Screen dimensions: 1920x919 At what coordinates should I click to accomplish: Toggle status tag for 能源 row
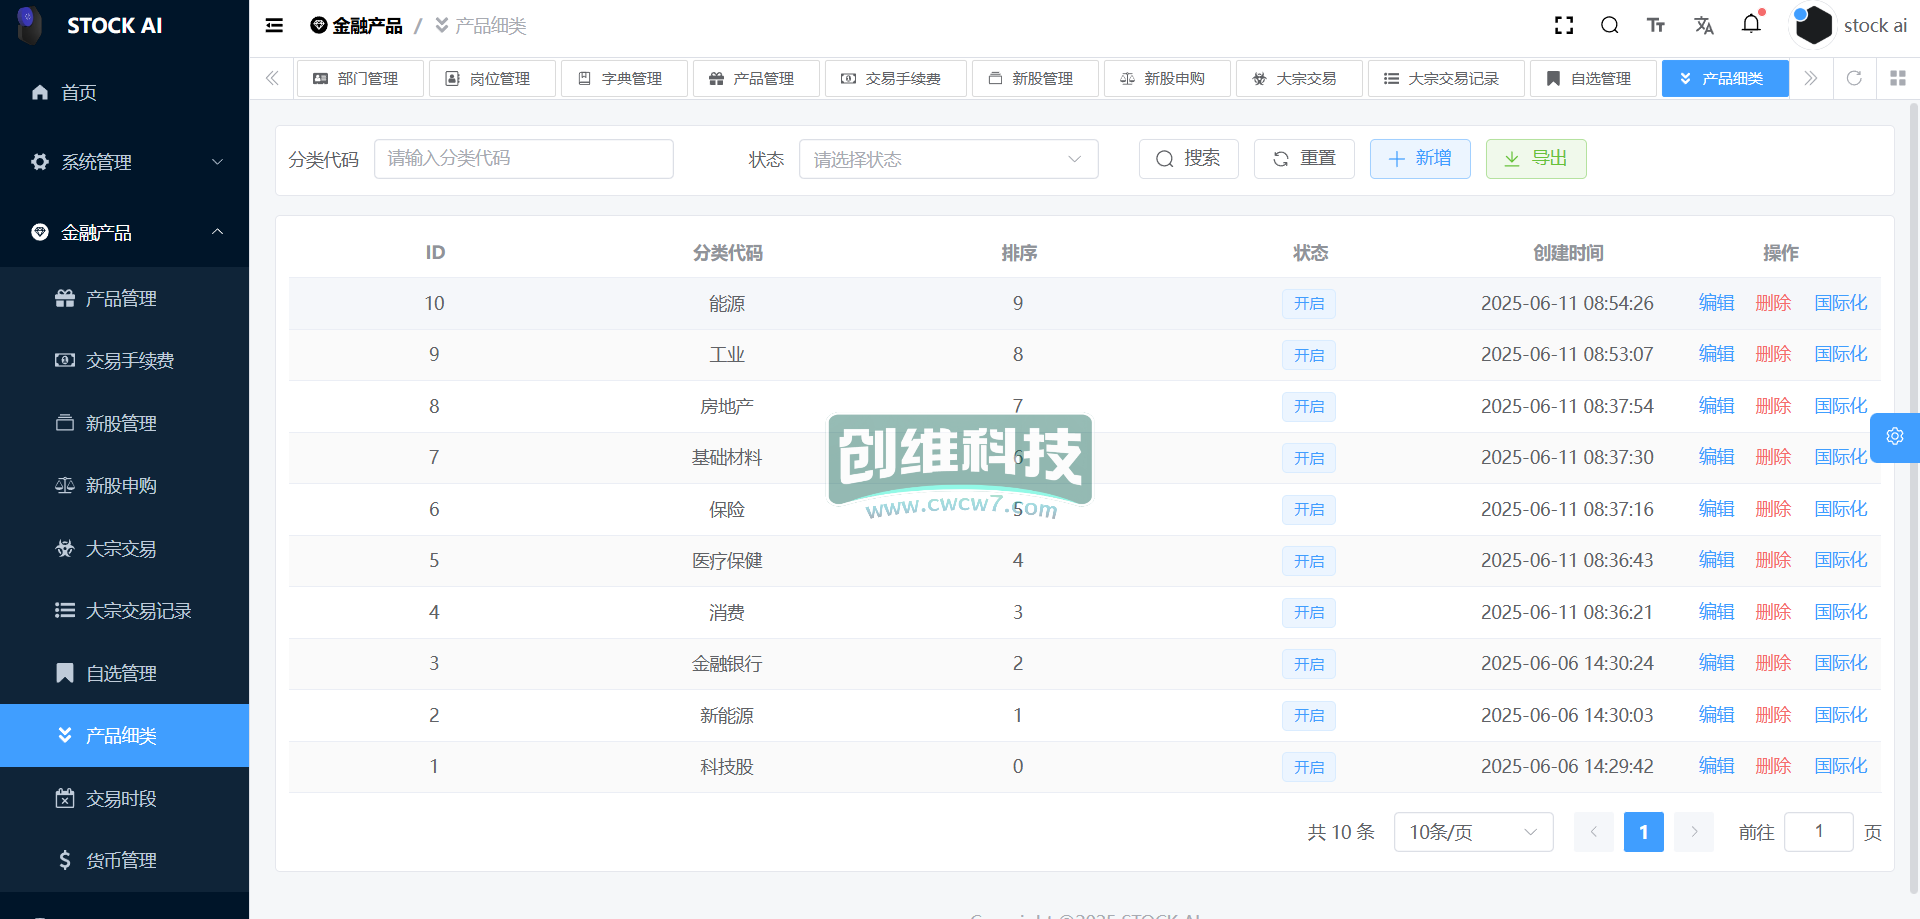point(1308,304)
